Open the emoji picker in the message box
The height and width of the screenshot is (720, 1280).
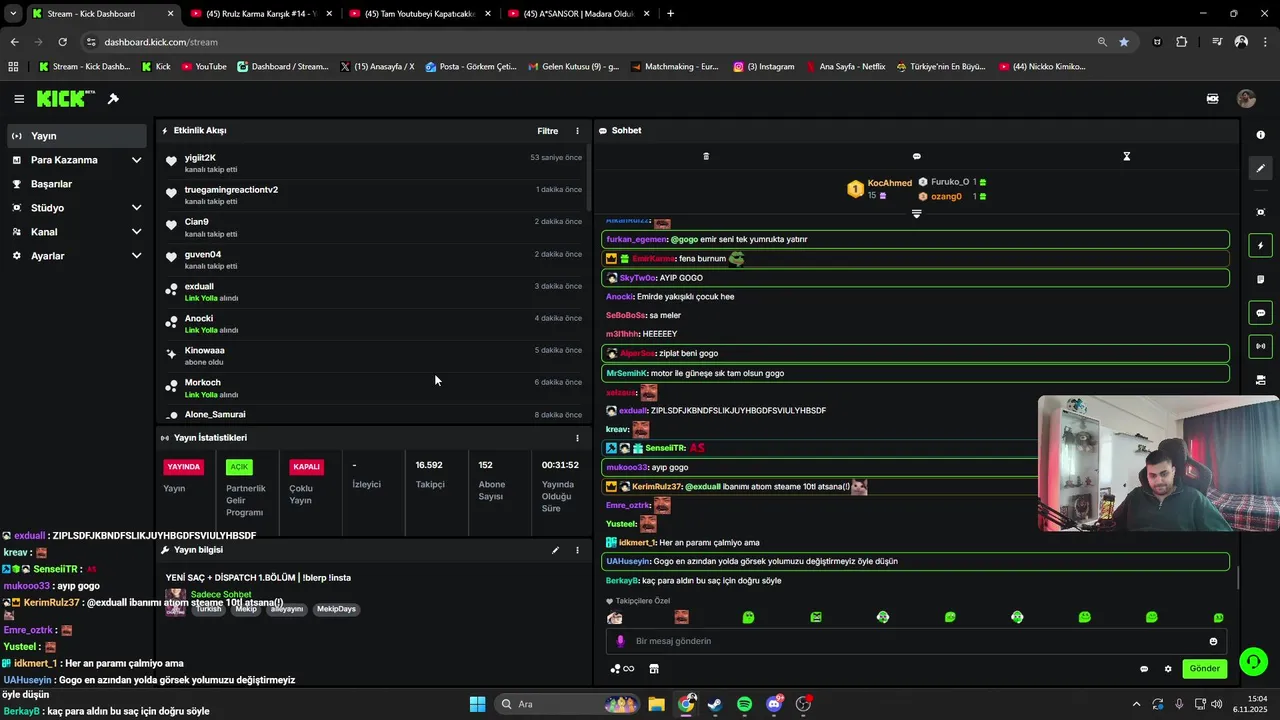[1213, 641]
